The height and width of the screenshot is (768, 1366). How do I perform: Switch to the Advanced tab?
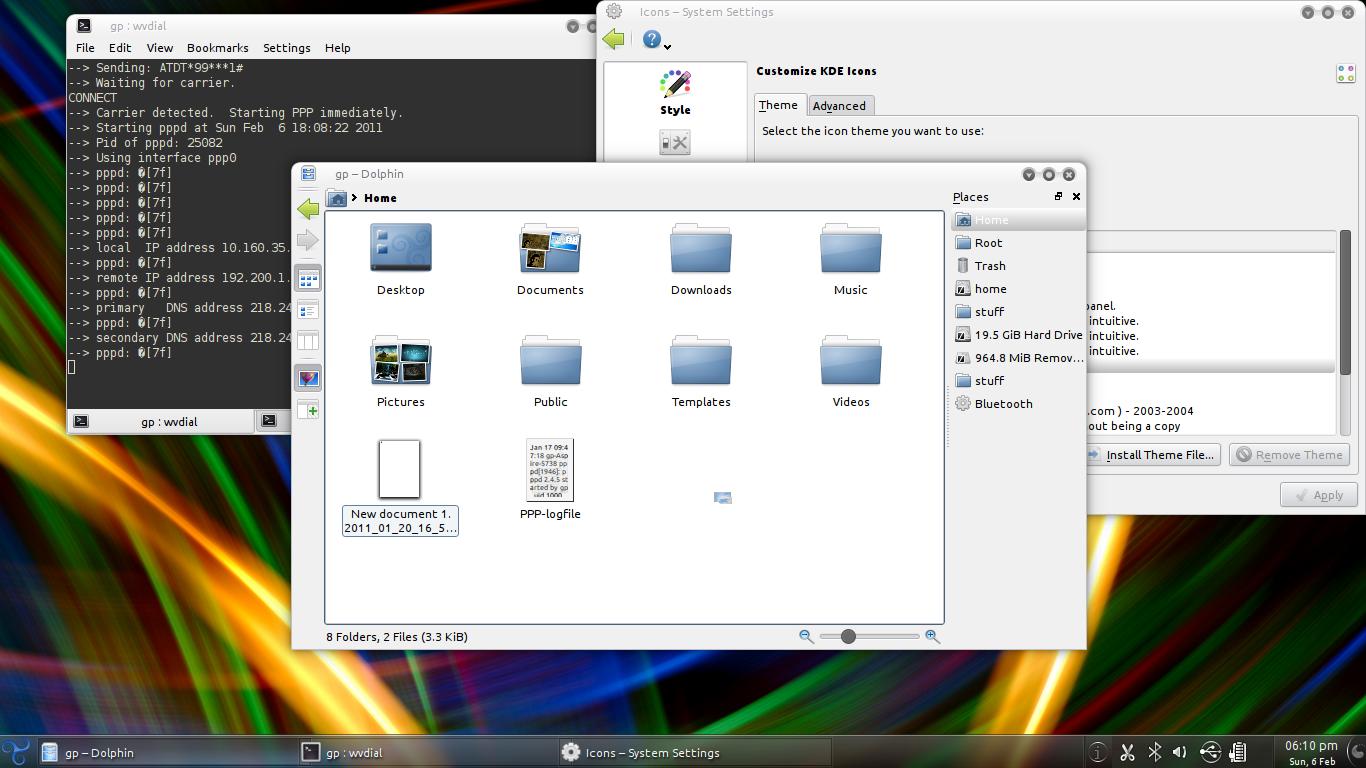coord(839,106)
